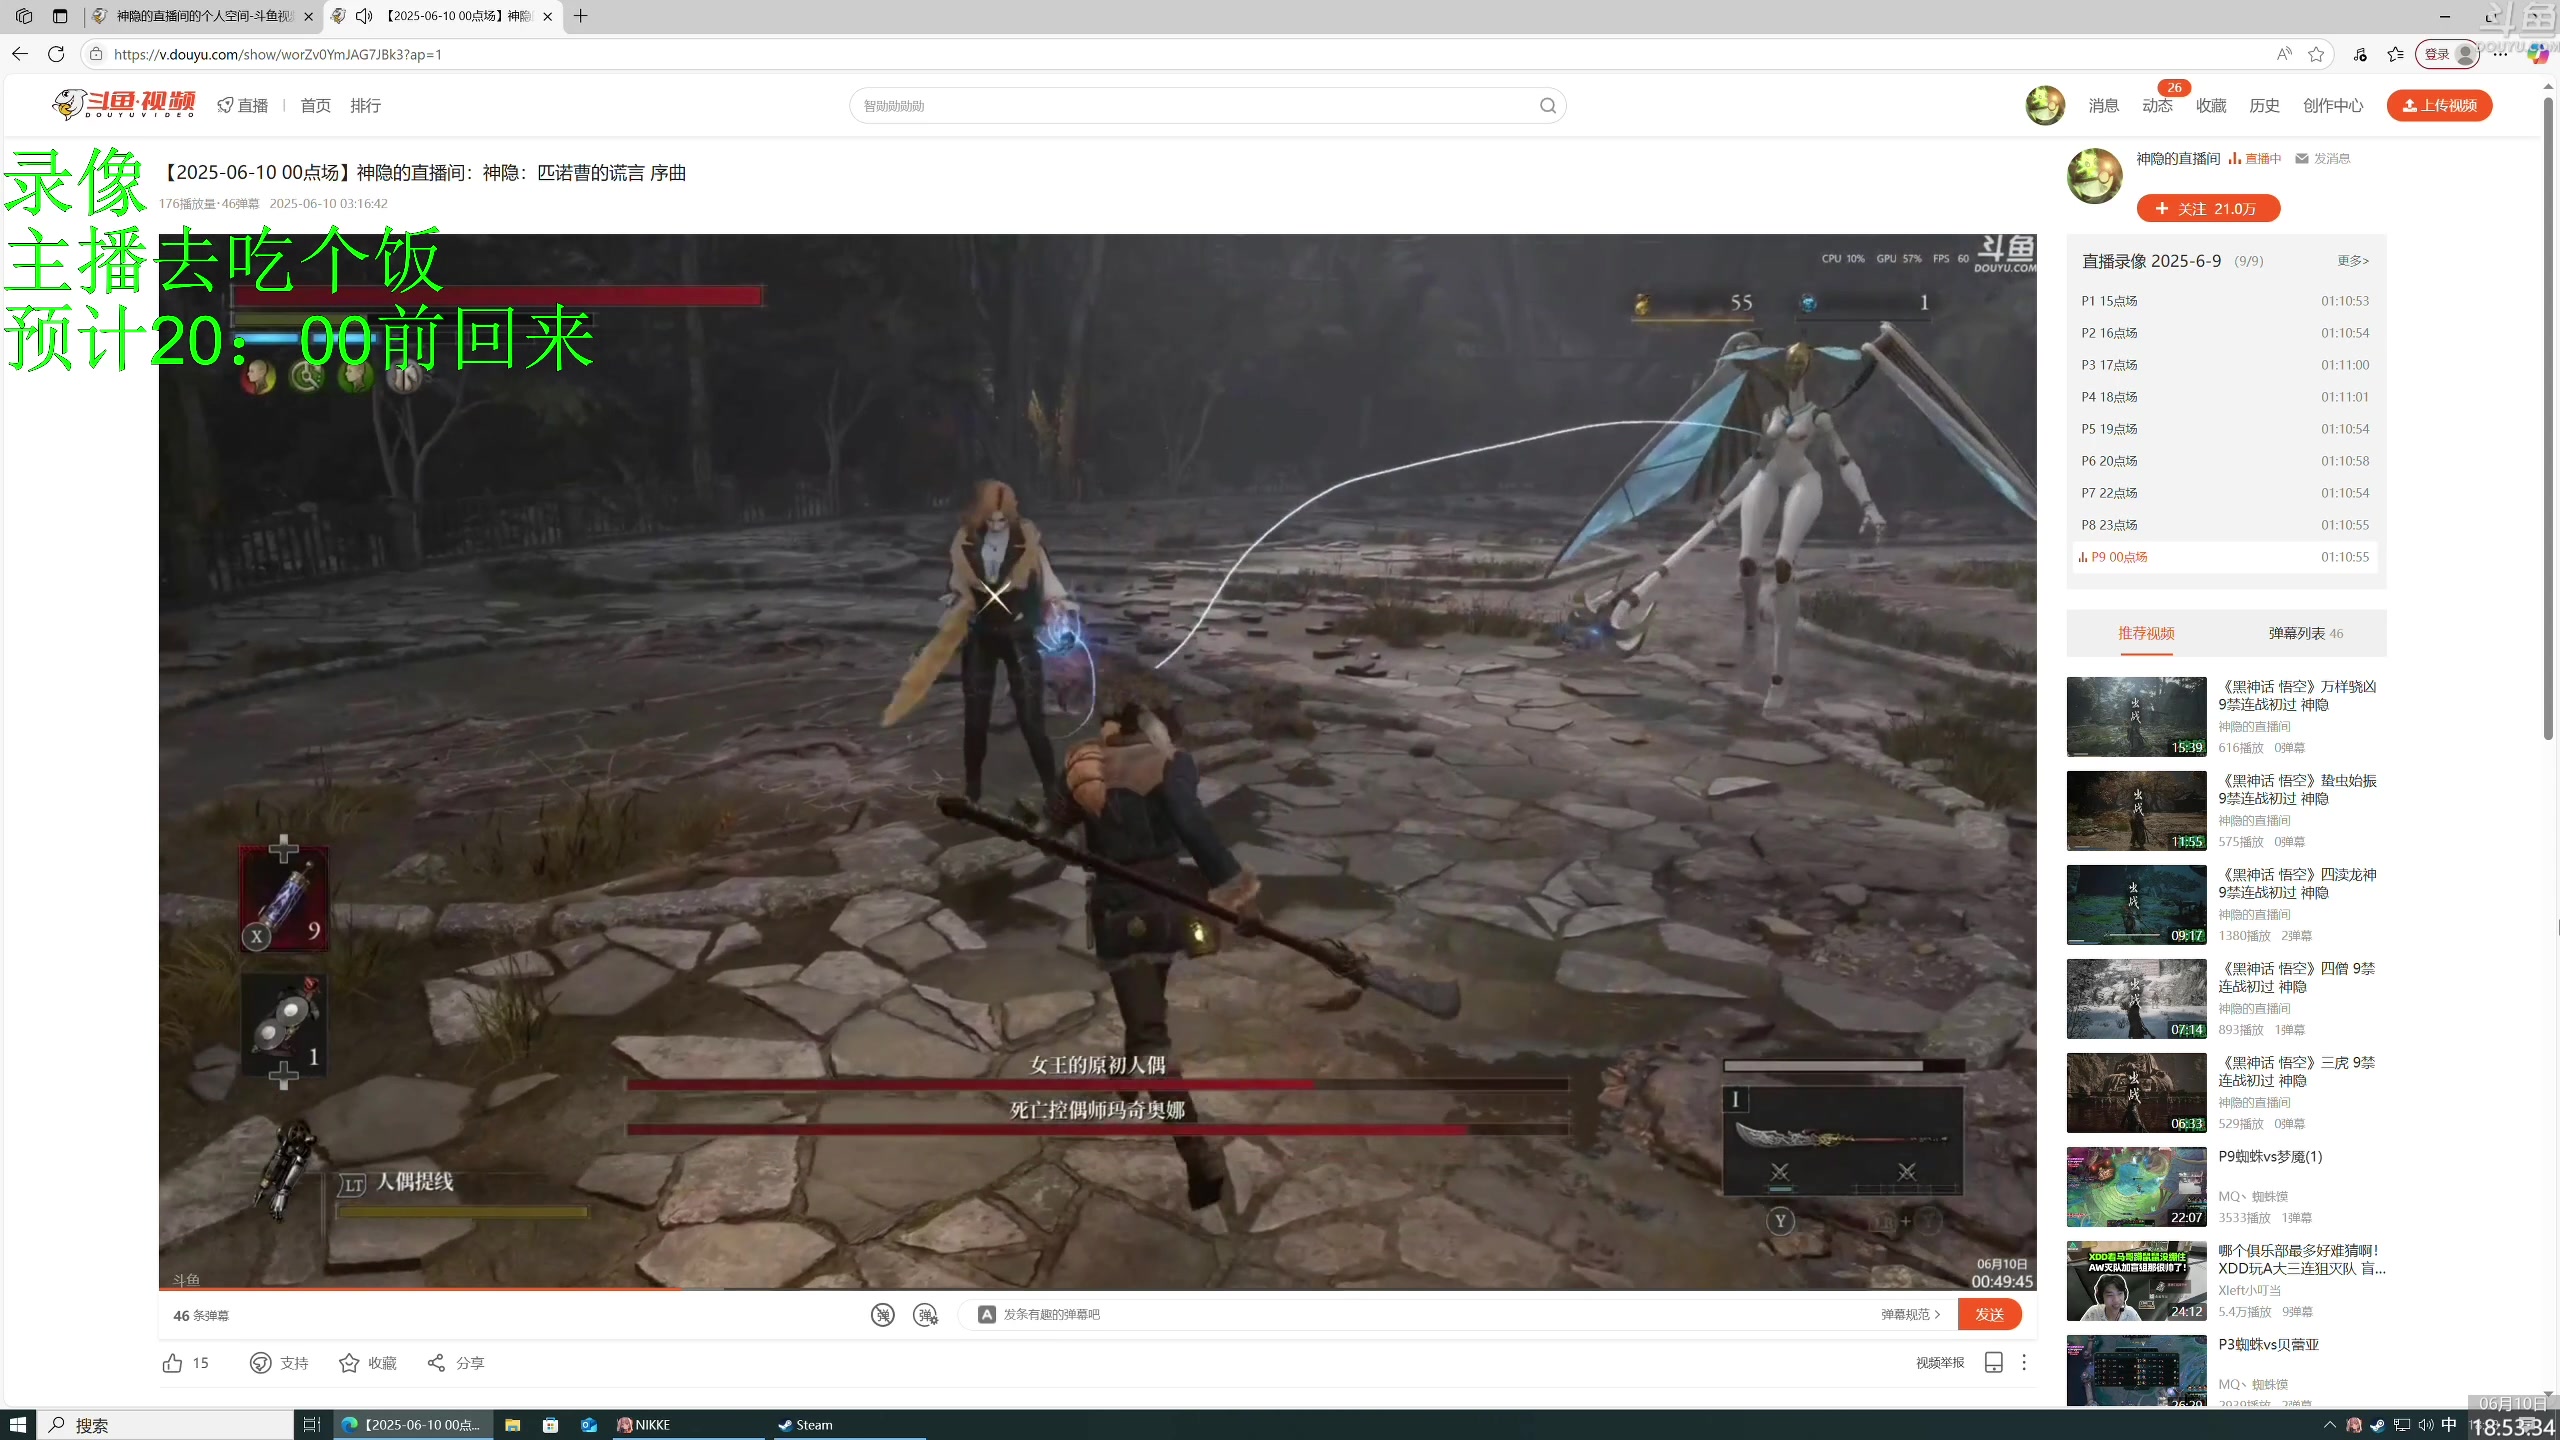Open the mobile view phone icon
2560x1440 pixels.
[x=1993, y=1362]
